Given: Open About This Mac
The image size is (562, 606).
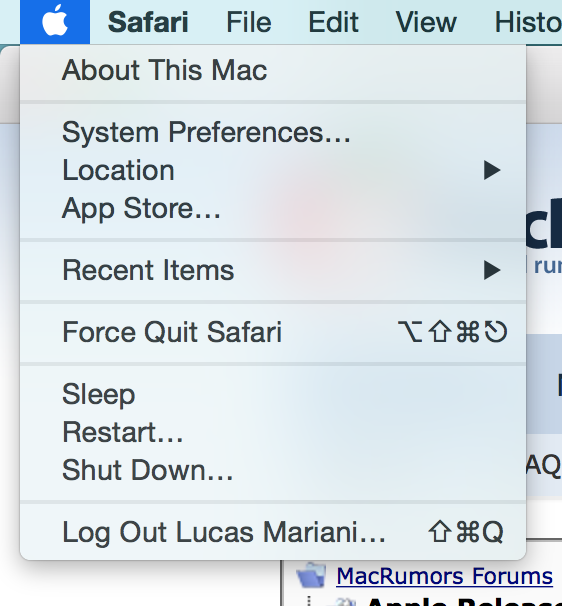Looking at the screenshot, I should [273, 70].
